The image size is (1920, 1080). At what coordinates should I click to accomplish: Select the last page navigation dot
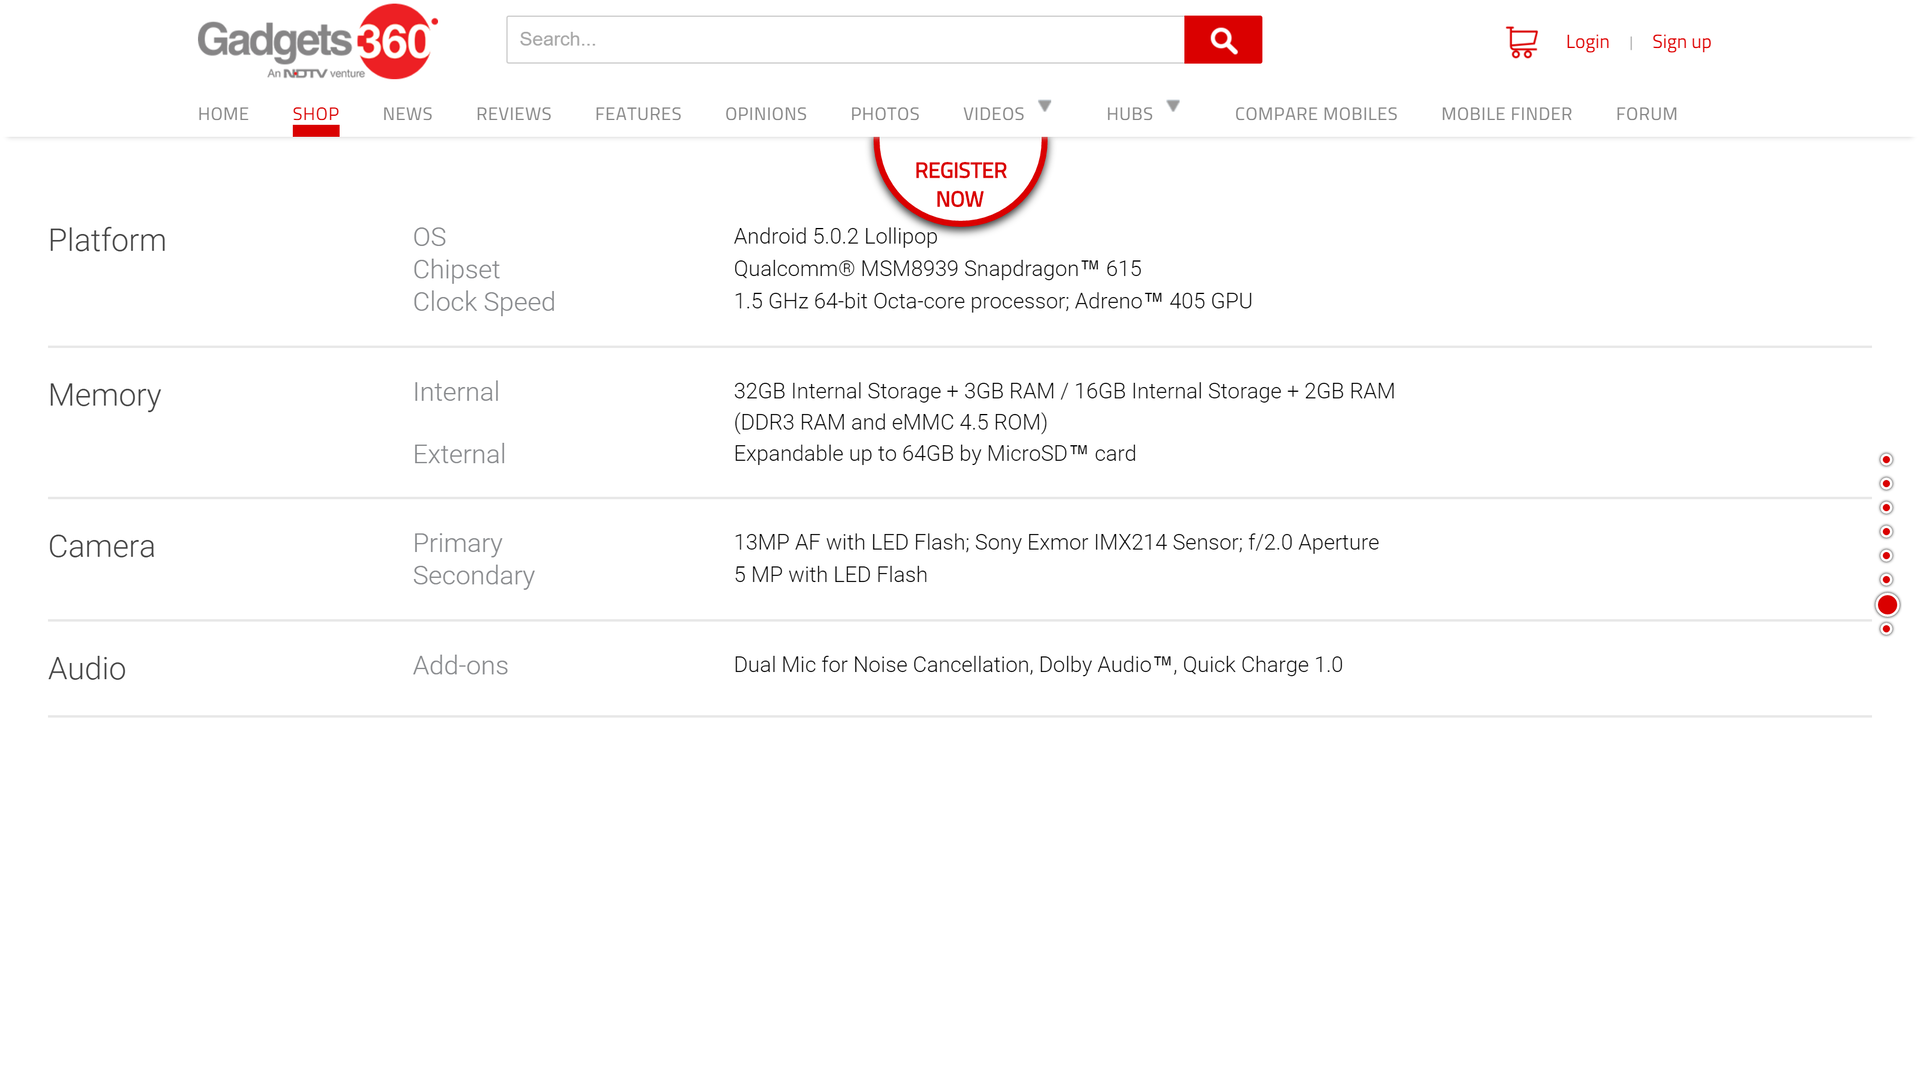[1886, 629]
